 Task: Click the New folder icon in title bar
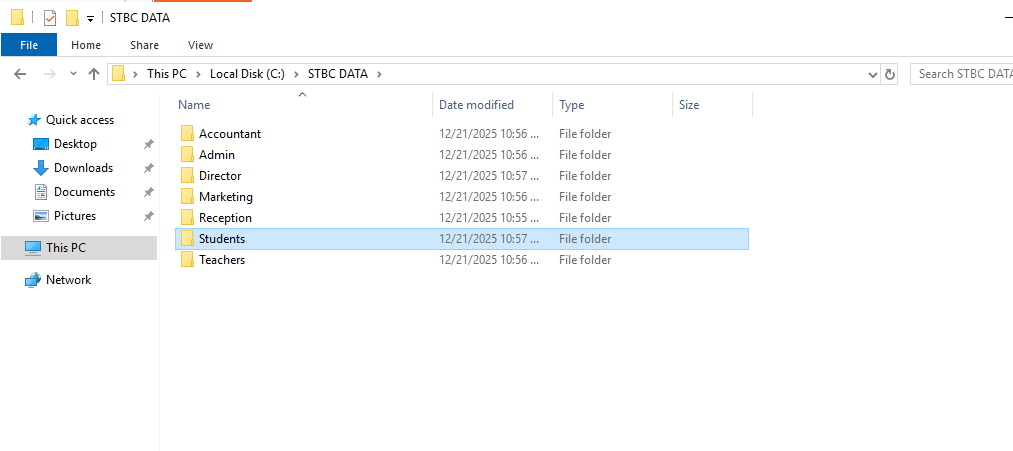[x=72, y=17]
